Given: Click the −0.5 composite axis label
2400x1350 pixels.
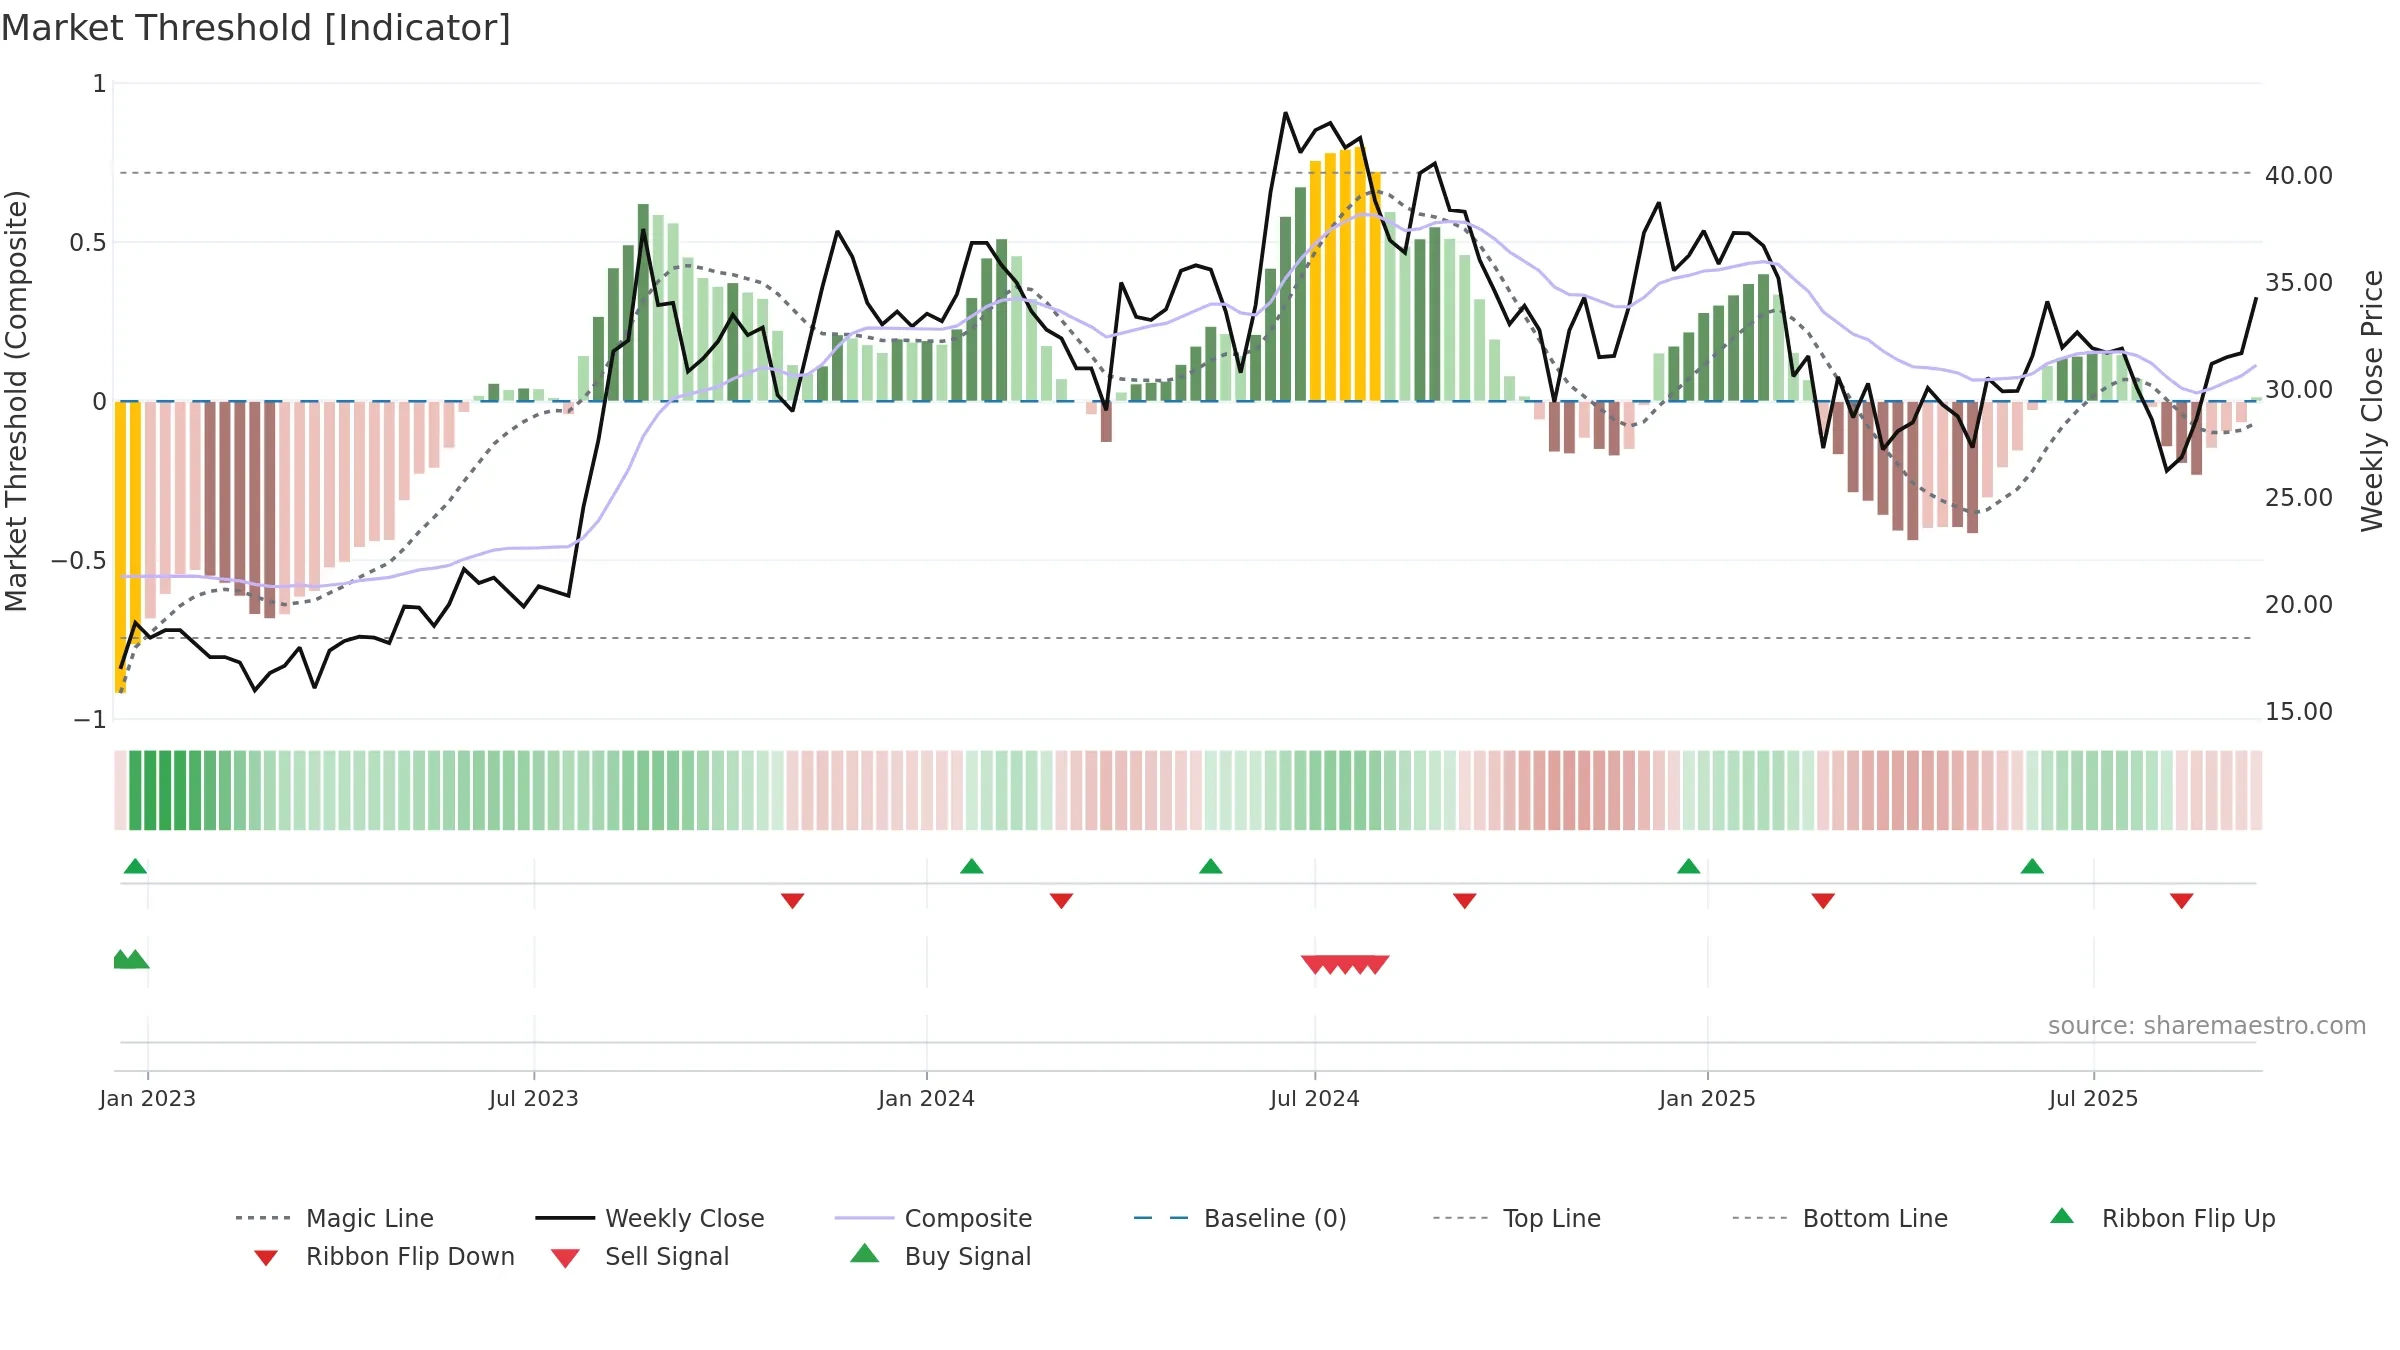Looking at the screenshot, I should 79,560.
